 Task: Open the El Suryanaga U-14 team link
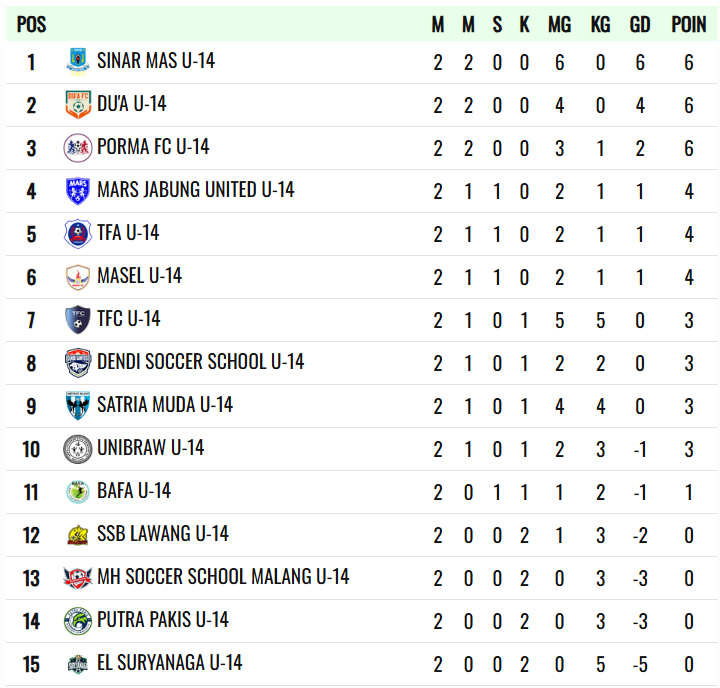tap(170, 663)
